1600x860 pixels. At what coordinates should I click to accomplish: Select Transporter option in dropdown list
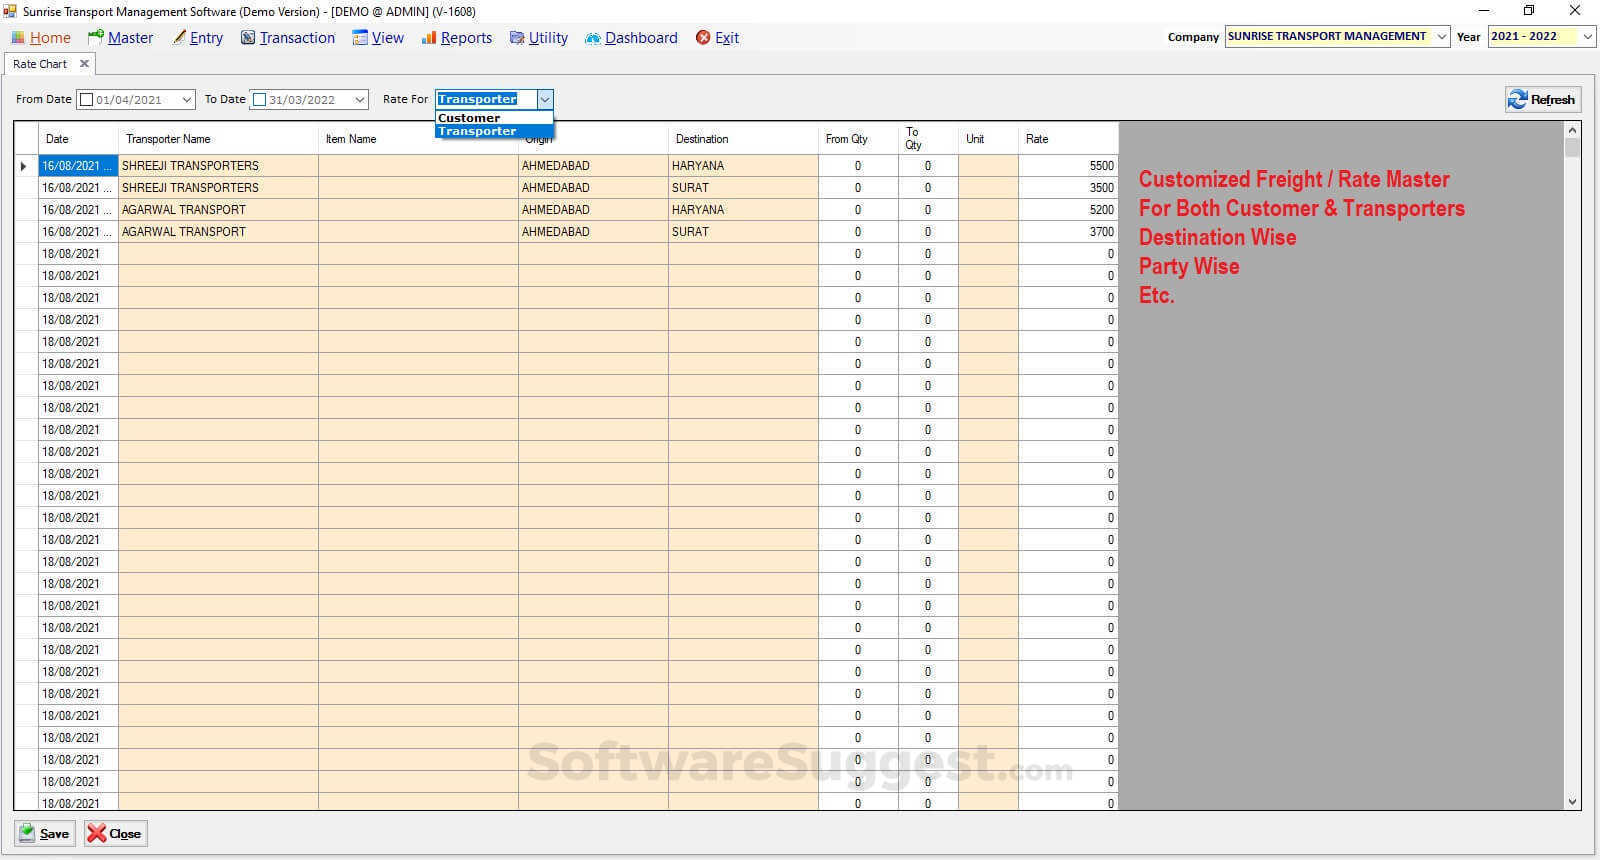coord(494,131)
